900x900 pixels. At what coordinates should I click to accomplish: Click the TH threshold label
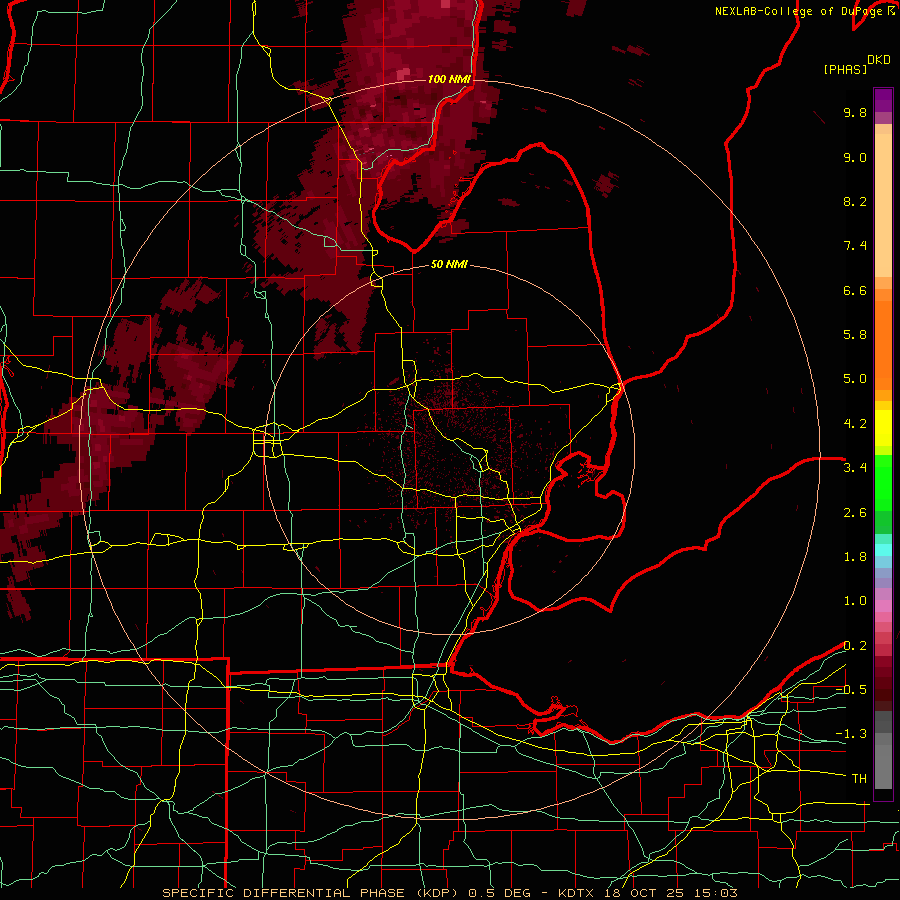coord(859,779)
